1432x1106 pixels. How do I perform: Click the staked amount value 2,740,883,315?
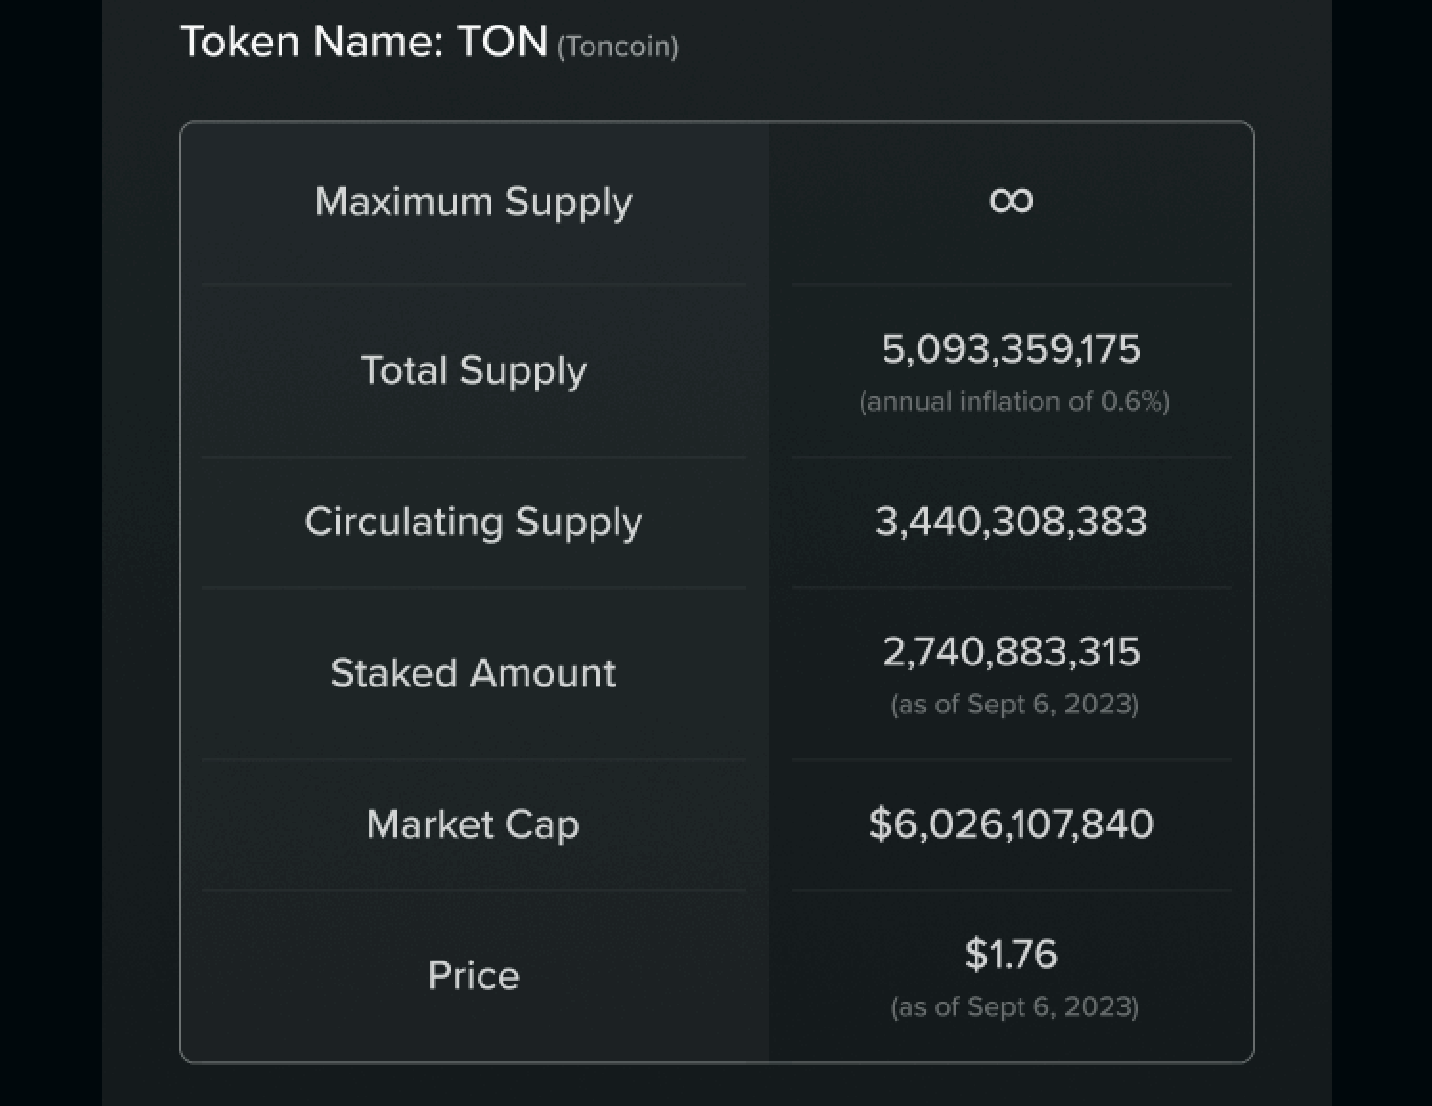click(1011, 652)
